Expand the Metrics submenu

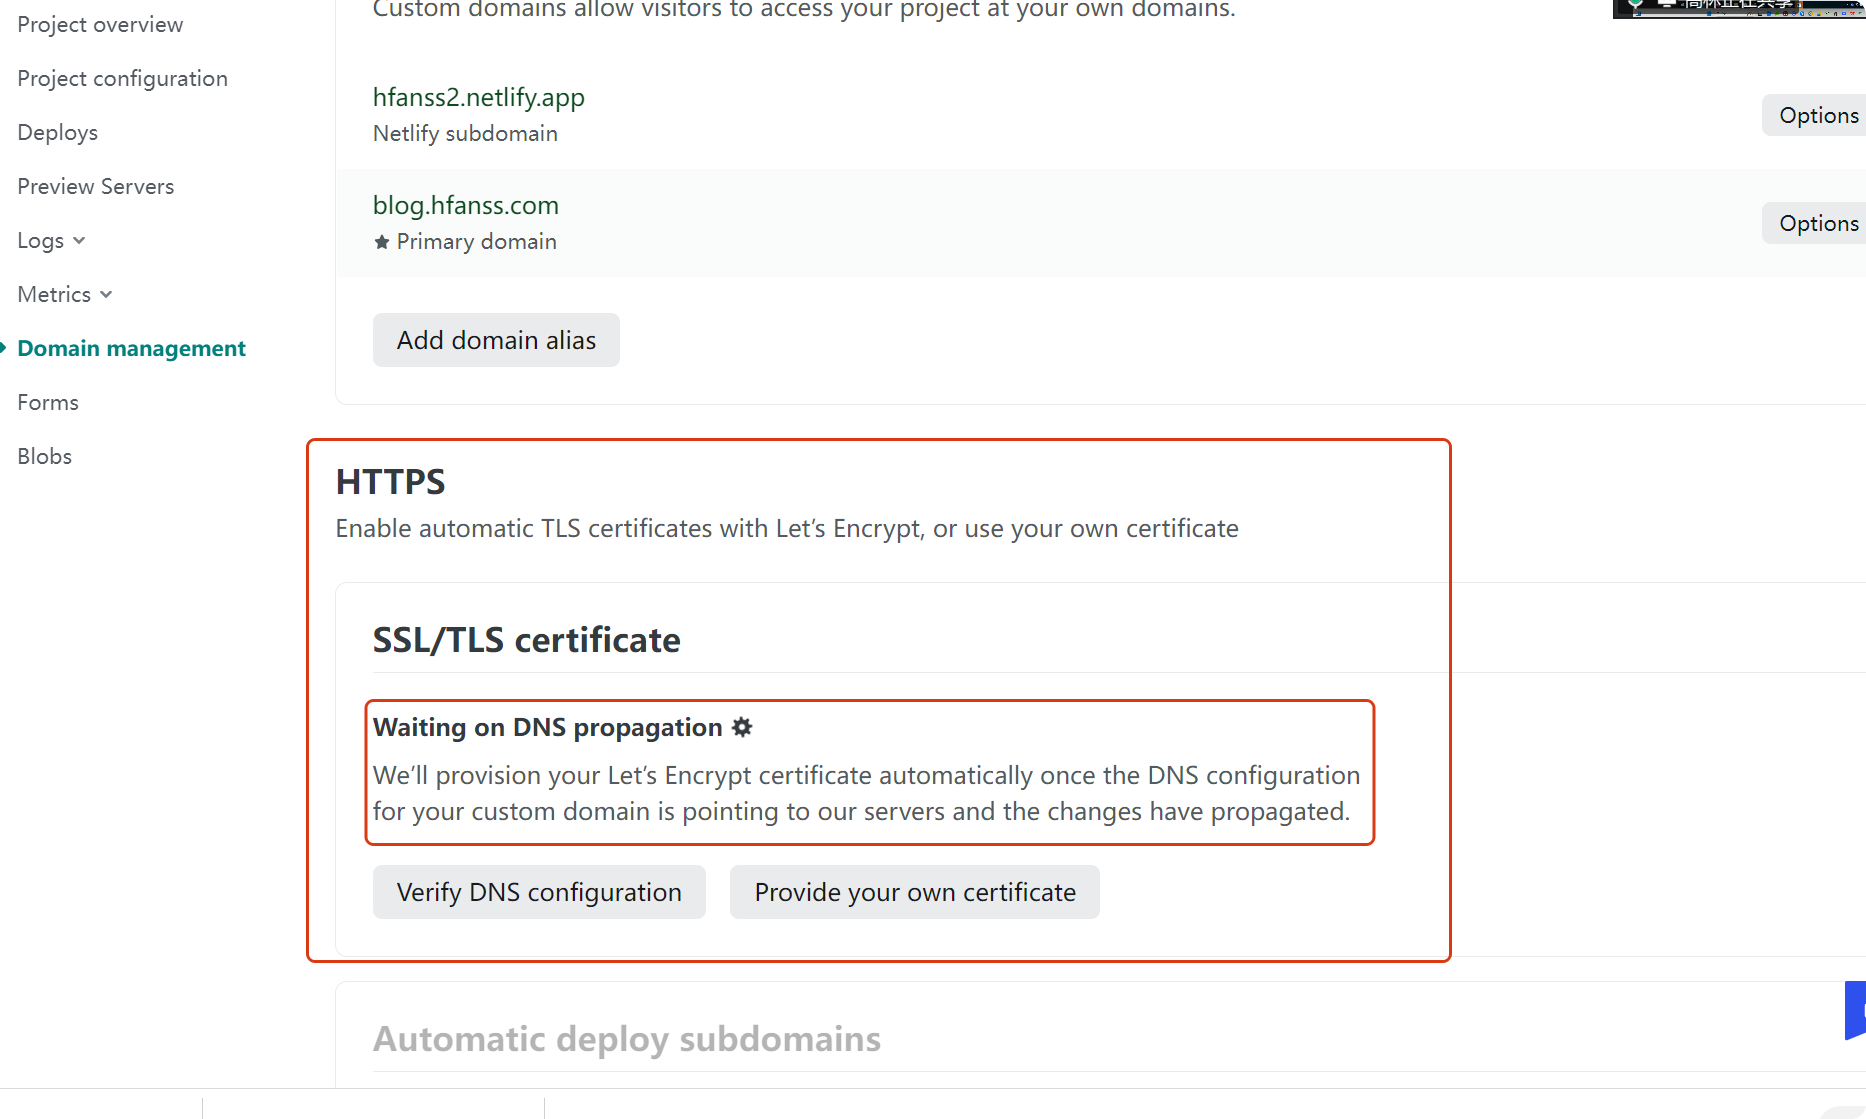click(x=65, y=294)
